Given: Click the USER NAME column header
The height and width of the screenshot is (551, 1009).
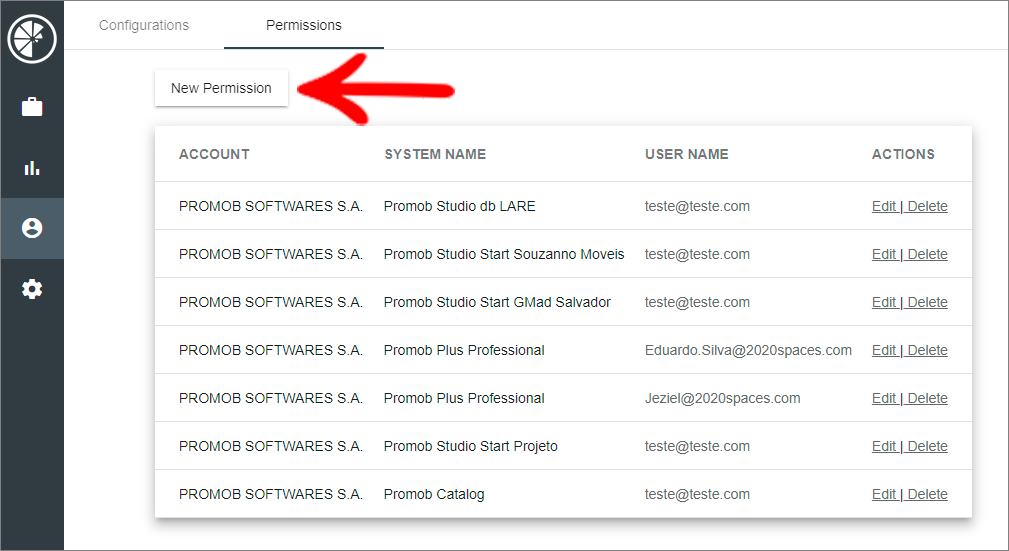Looking at the screenshot, I should (687, 154).
